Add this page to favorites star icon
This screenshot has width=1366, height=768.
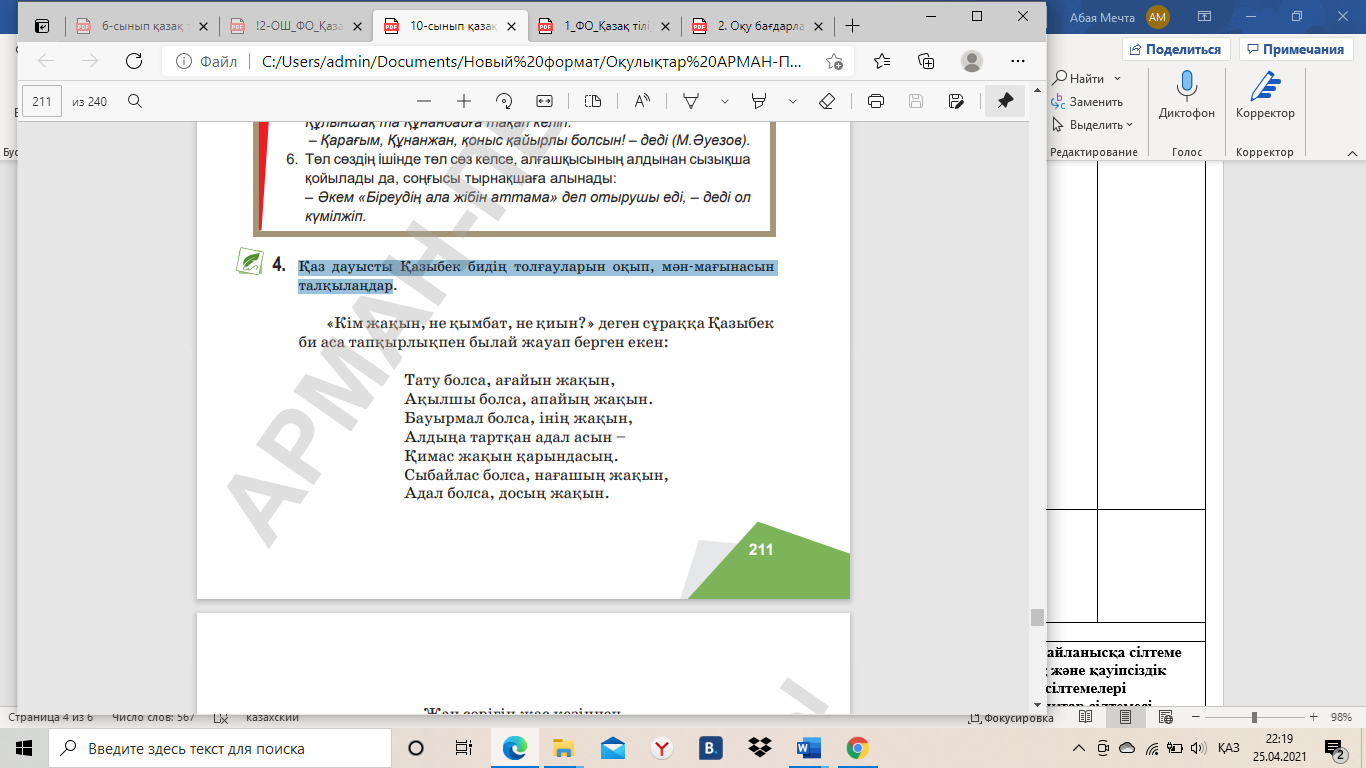pos(834,61)
